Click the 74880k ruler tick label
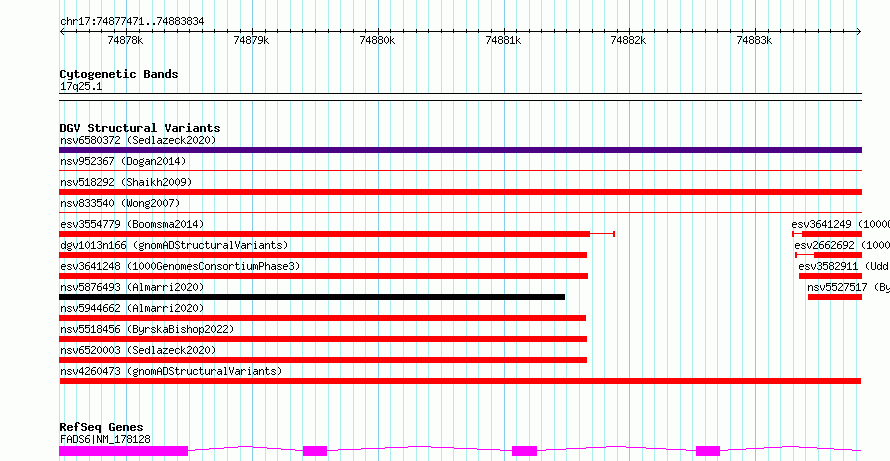 pos(377,40)
